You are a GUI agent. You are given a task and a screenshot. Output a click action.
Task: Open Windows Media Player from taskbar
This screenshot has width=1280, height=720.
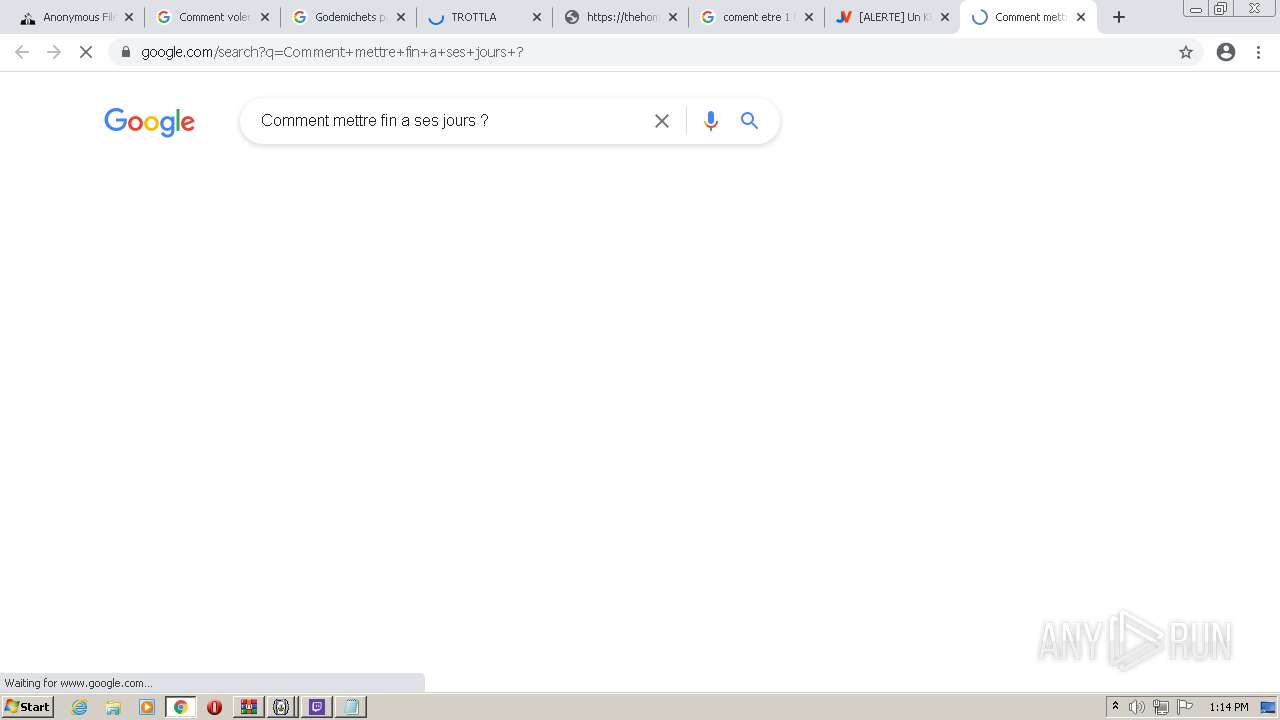tap(147, 707)
